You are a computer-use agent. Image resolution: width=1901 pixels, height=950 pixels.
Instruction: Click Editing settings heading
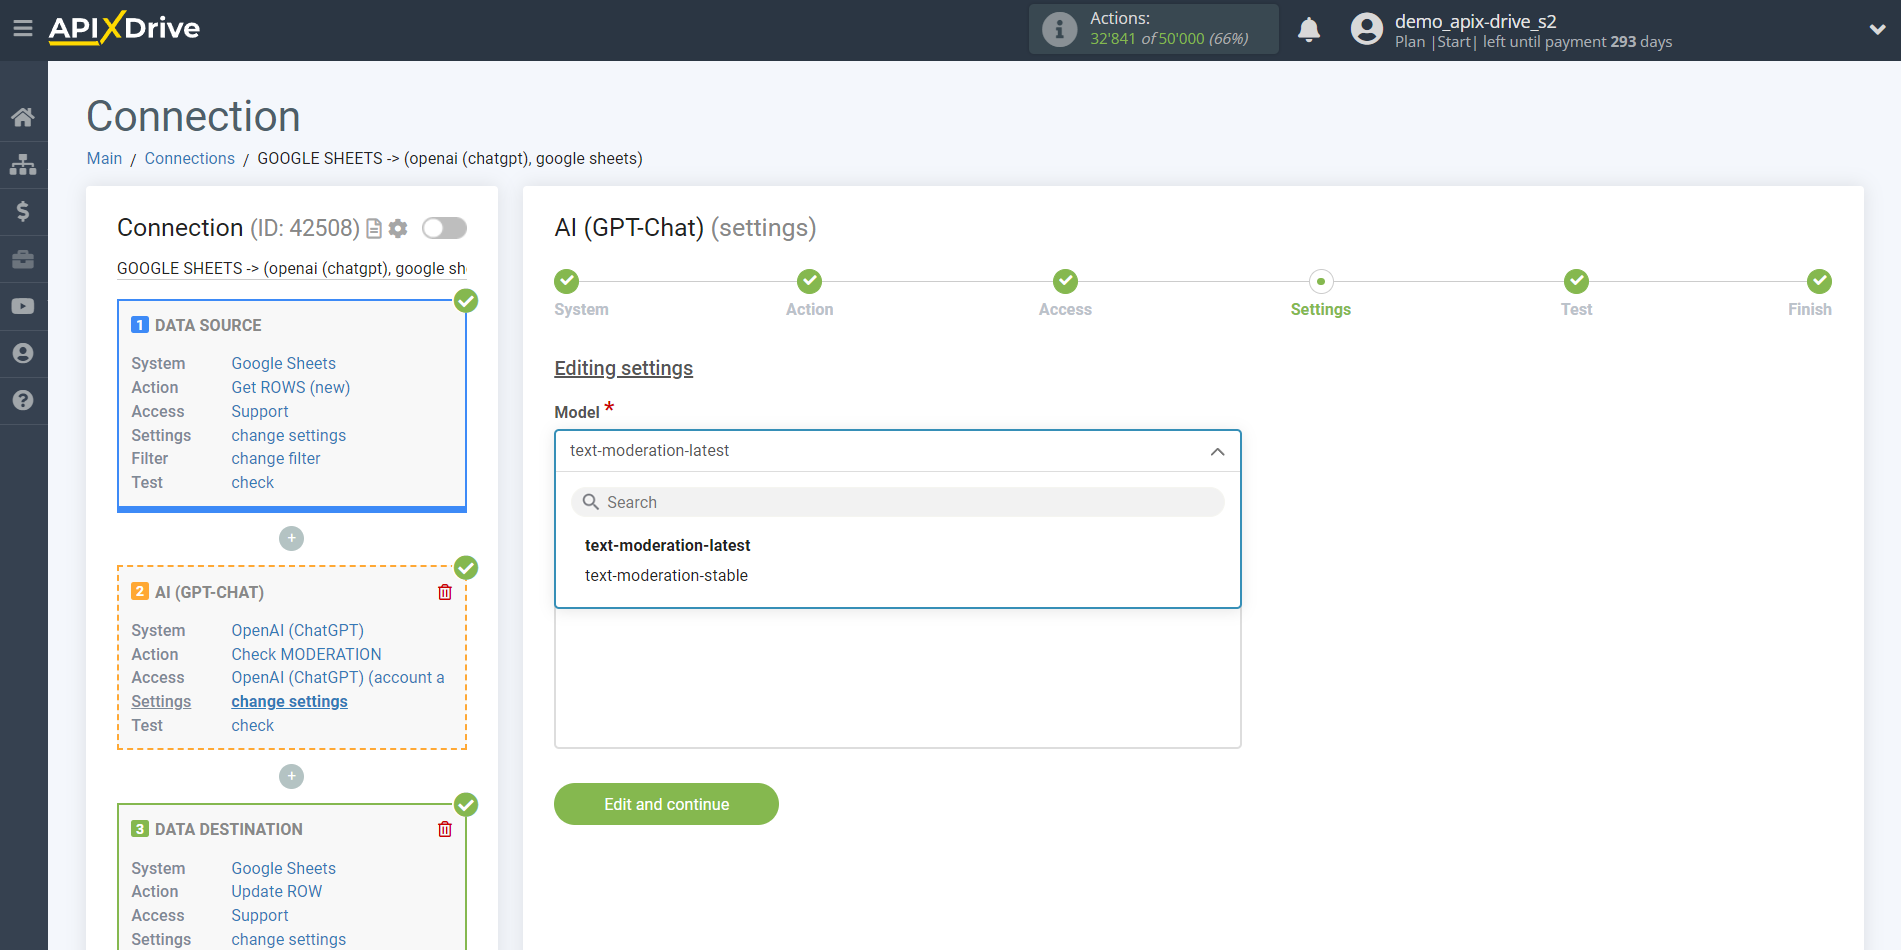coord(623,368)
